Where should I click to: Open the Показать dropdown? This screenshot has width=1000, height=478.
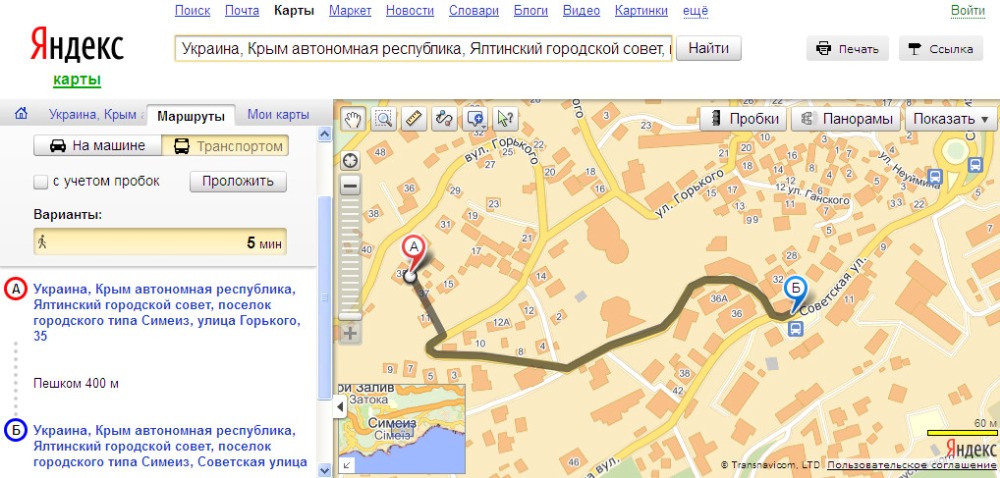pos(951,119)
